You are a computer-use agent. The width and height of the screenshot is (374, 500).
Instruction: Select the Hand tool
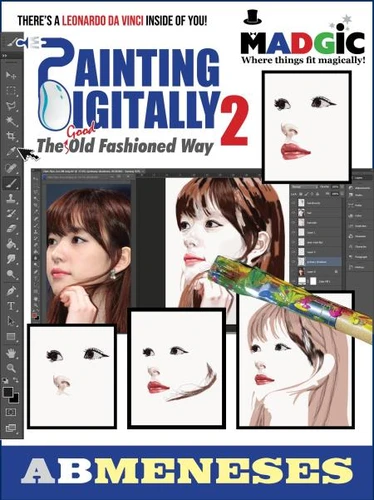[11, 353]
